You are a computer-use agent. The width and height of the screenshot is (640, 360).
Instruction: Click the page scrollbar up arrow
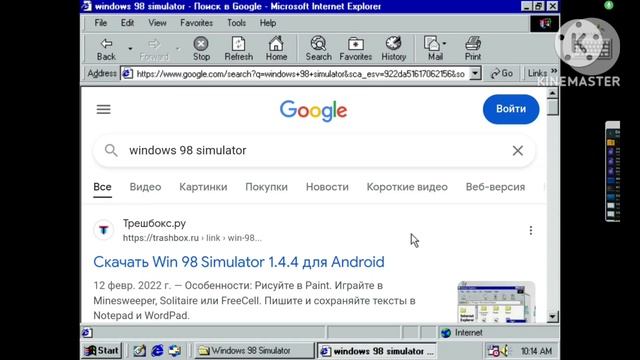click(552, 93)
